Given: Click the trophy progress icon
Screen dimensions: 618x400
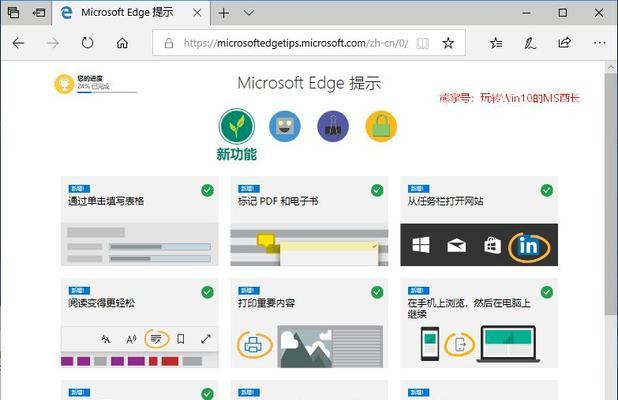Looking at the screenshot, I should click(x=64, y=84).
